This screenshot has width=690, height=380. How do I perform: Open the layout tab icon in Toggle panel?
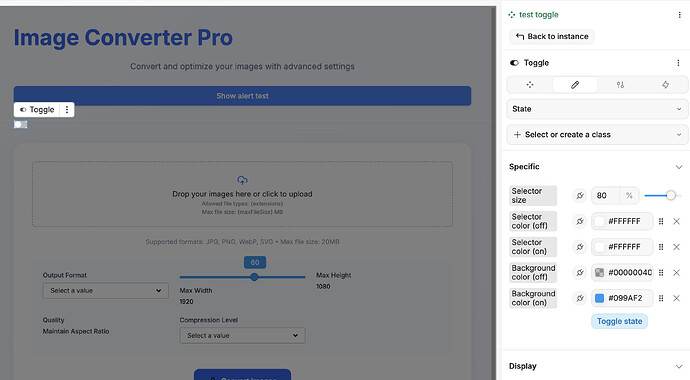click(530, 85)
